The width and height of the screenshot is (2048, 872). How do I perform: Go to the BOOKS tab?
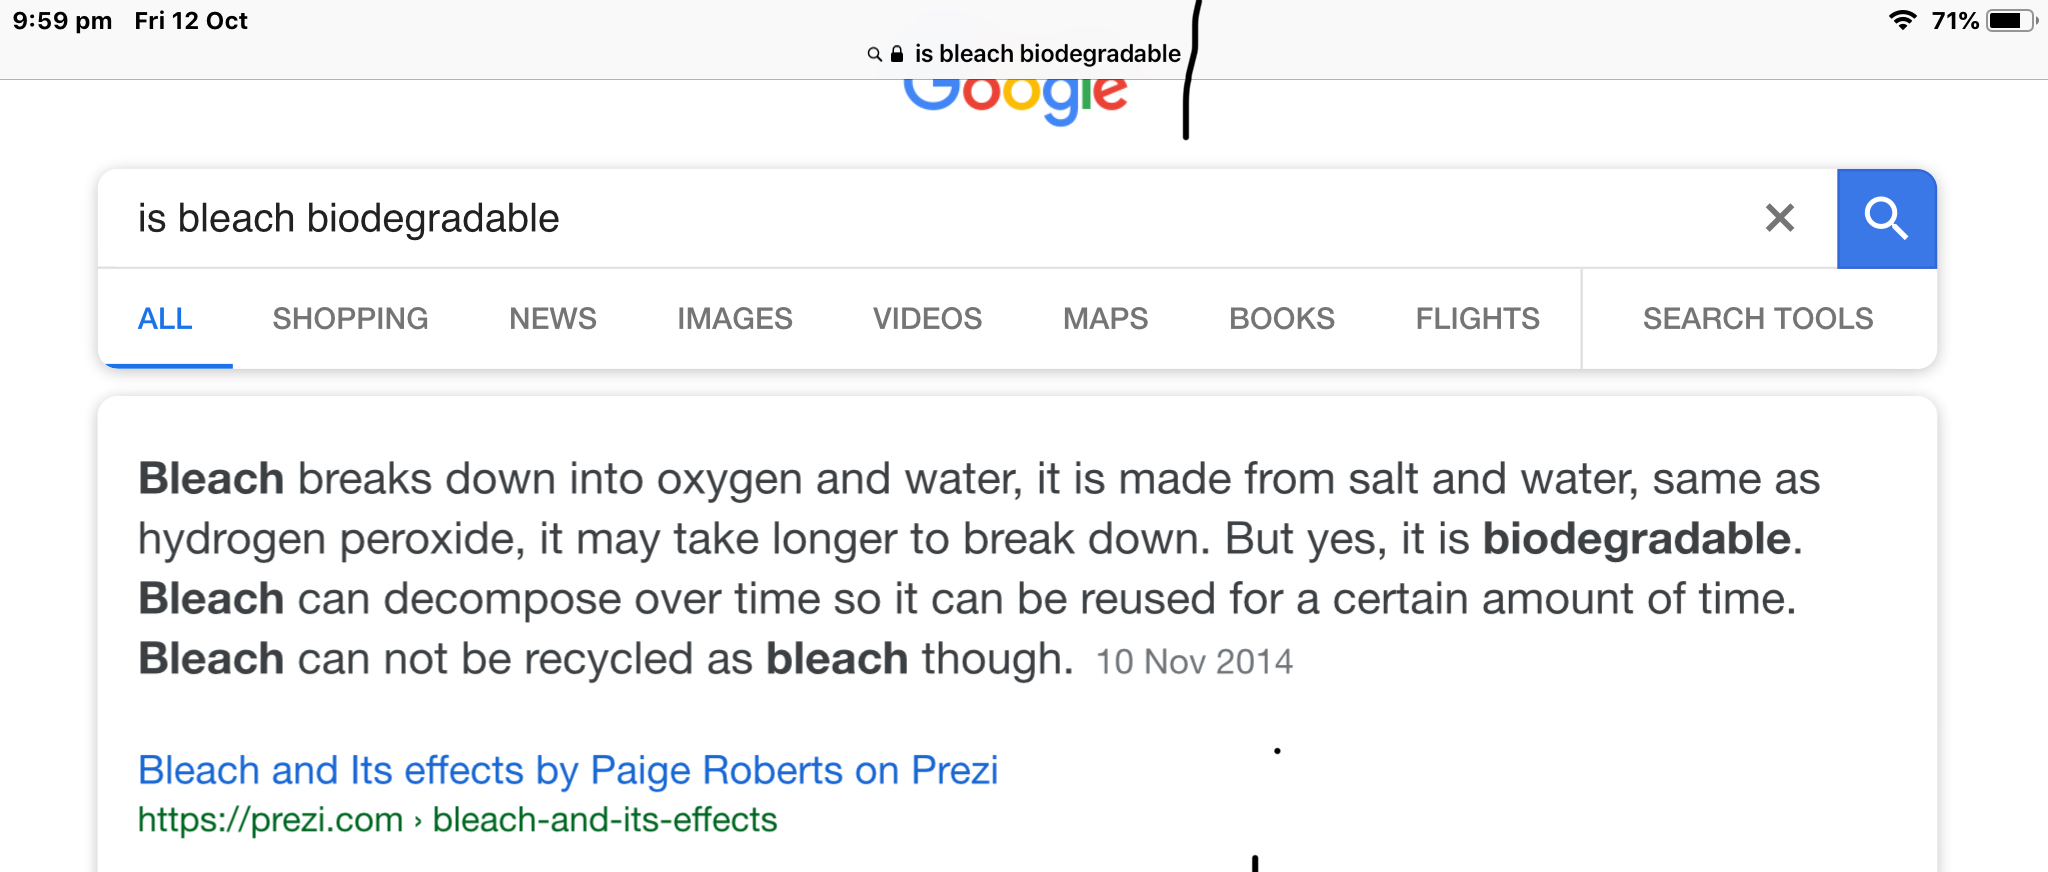[x=1282, y=318]
